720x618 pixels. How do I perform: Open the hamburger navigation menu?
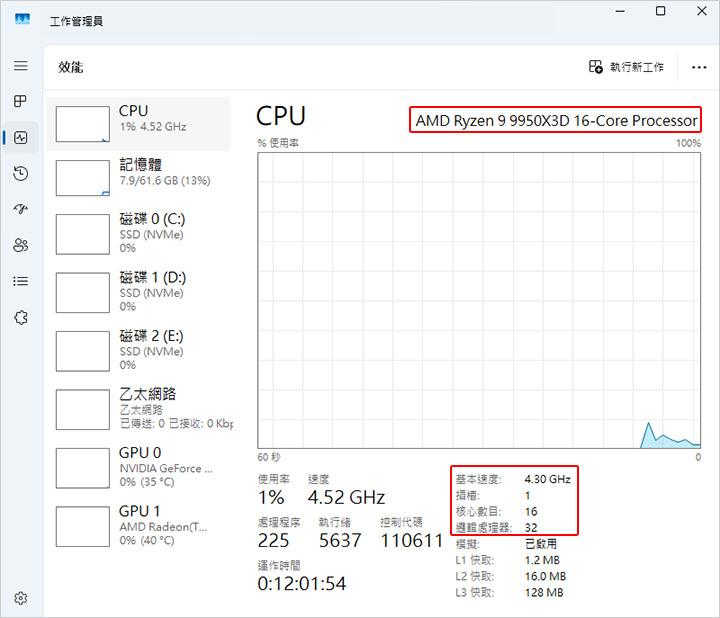[20, 66]
